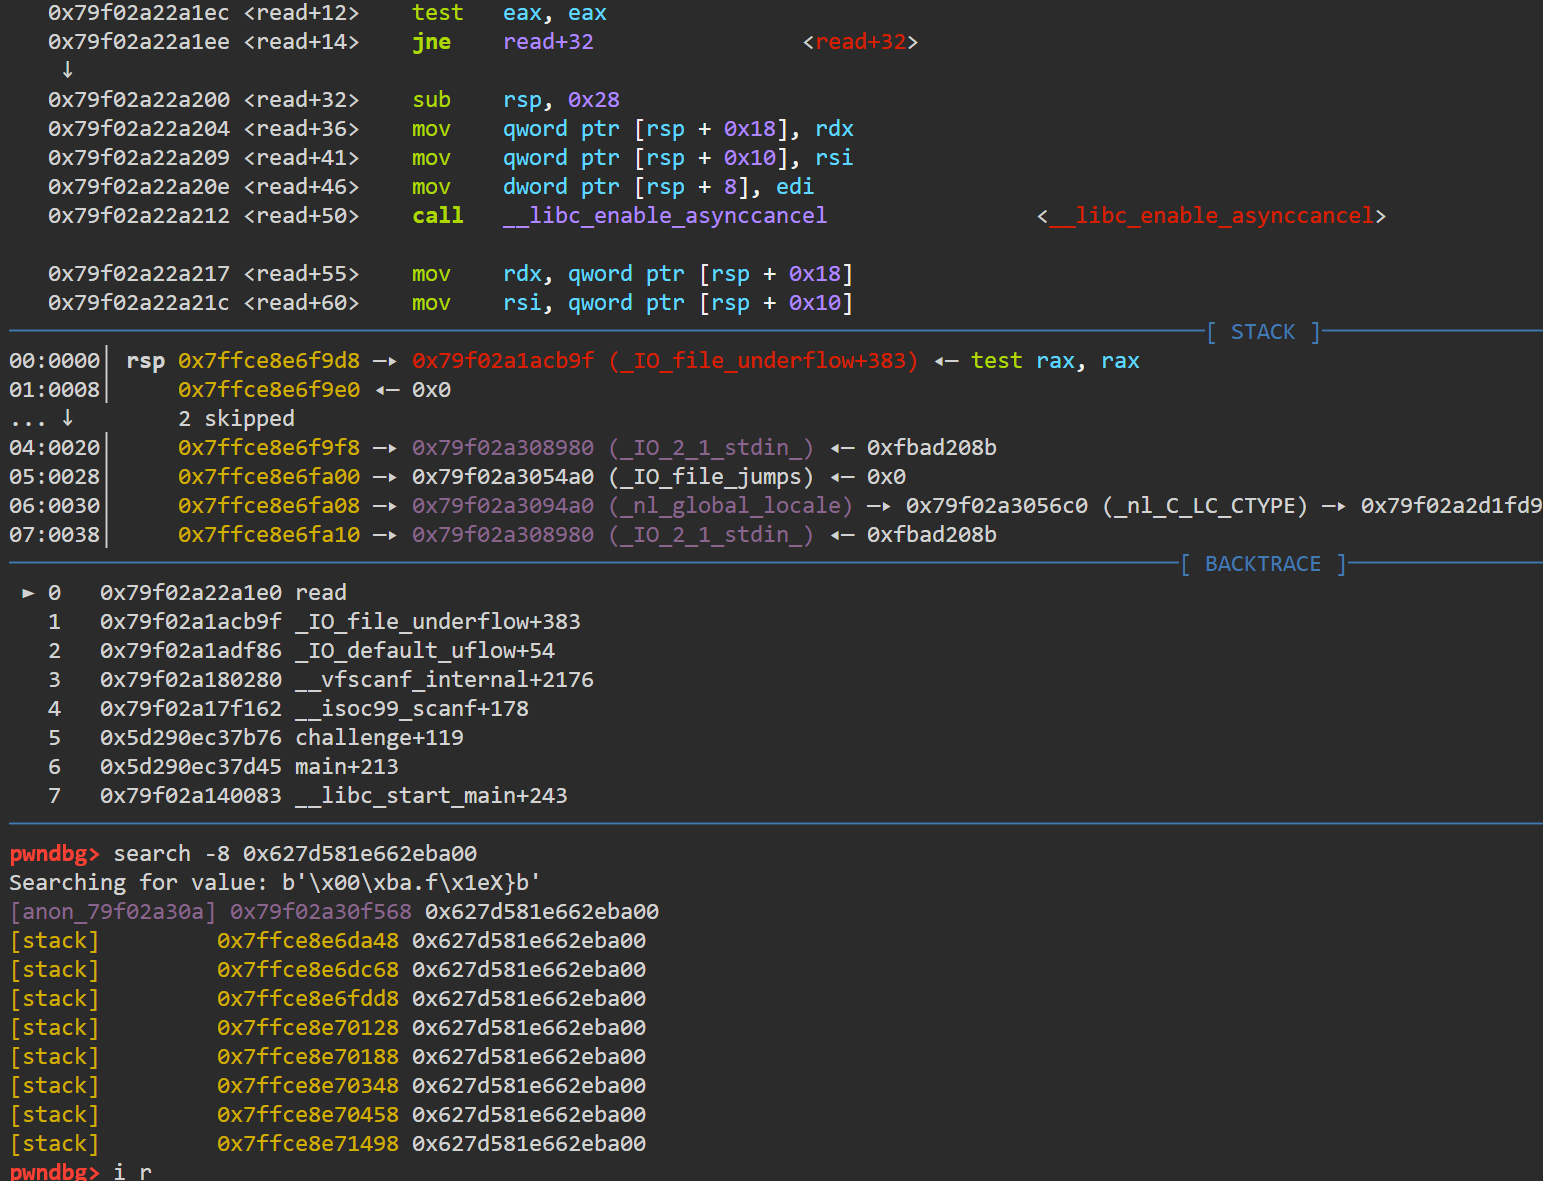Screen dimensions: 1543x1181
Task: Click _IO_file_underflow+383 in backtrace frame 1
Action: (438, 622)
